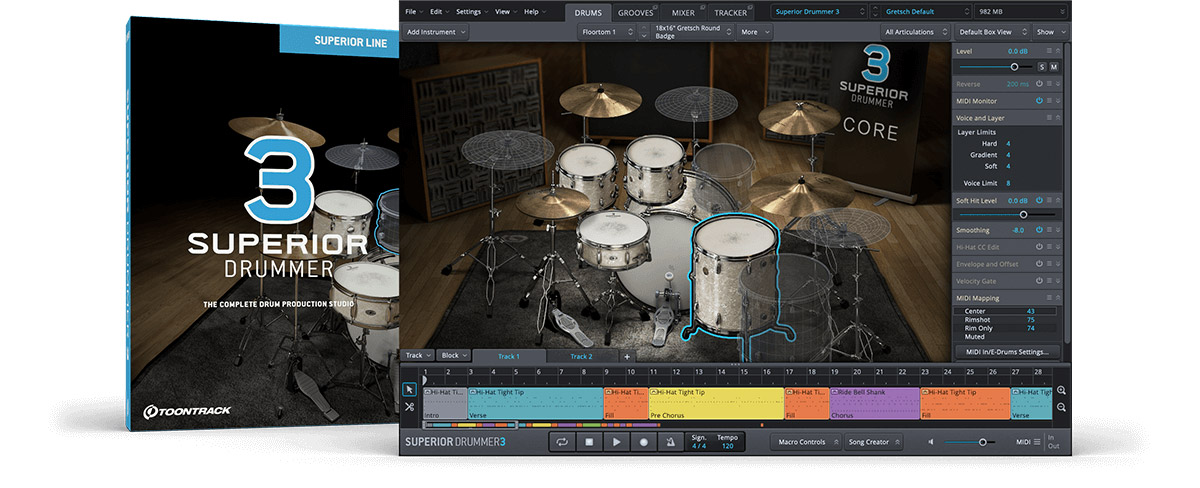Open MIDI In/E-Drums Settings
The image size is (1200, 488).
tap(1006, 352)
